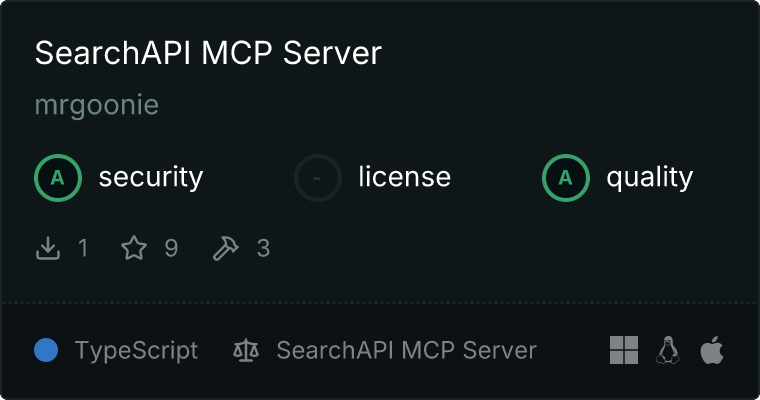Open the SearchAPI MCP Server title
760x400 pixels.
208,53
